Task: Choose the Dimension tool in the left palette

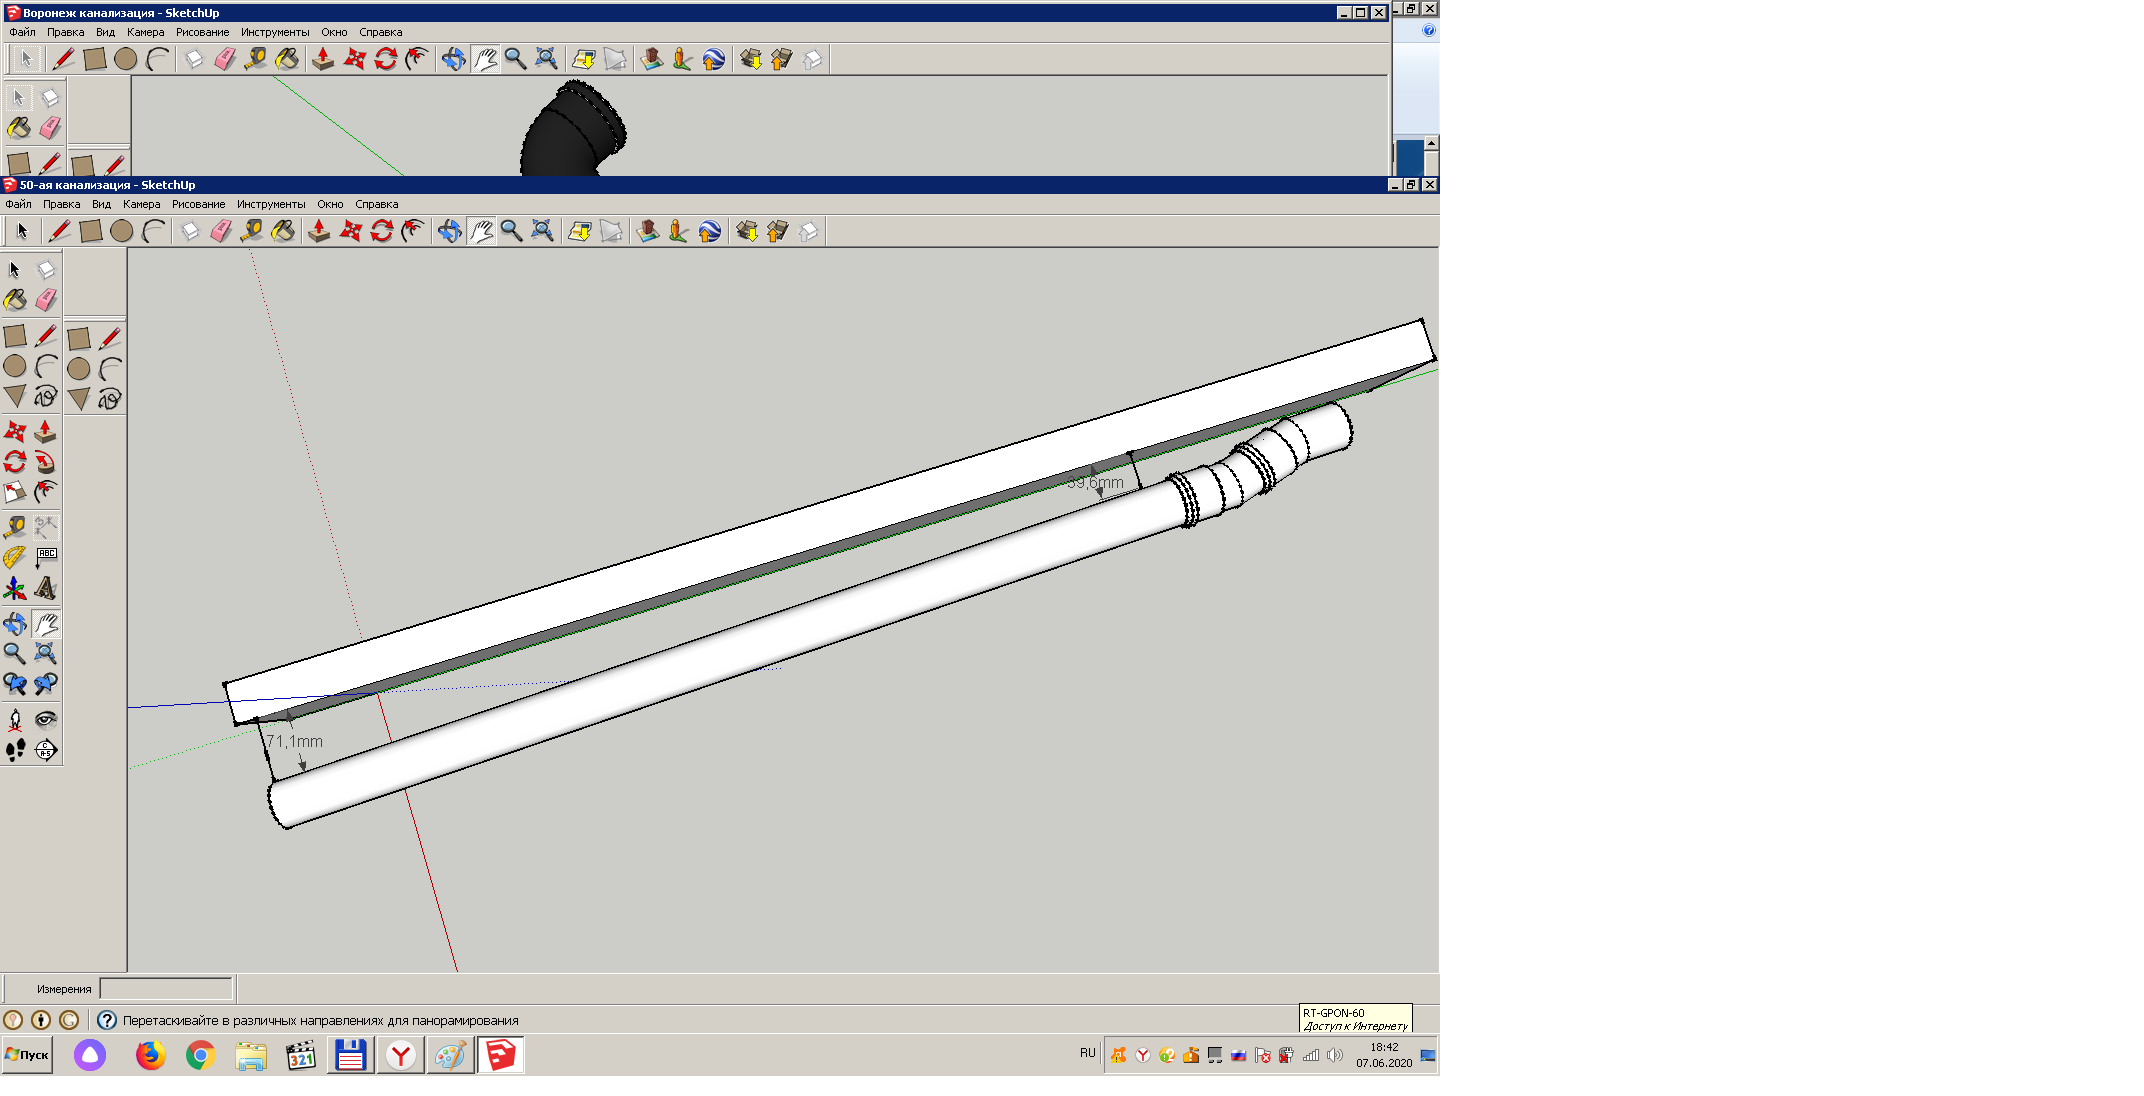Action: pos(45,527)
